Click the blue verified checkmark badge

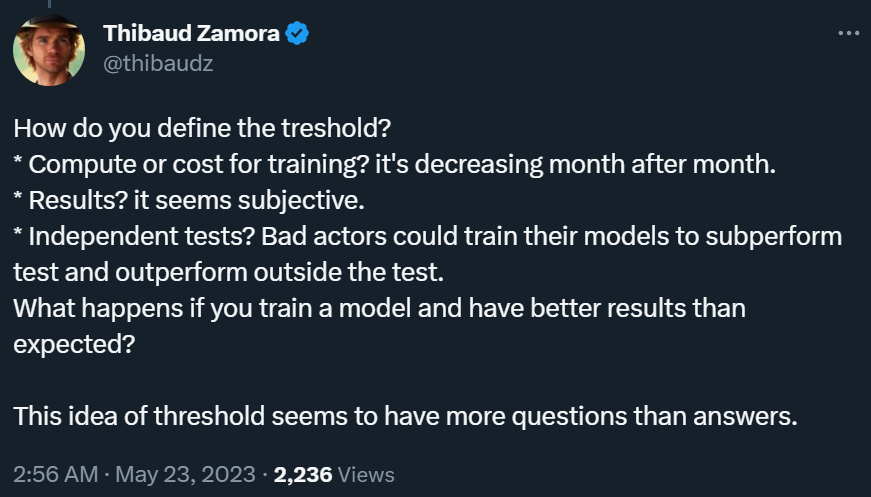pos(297,33)
